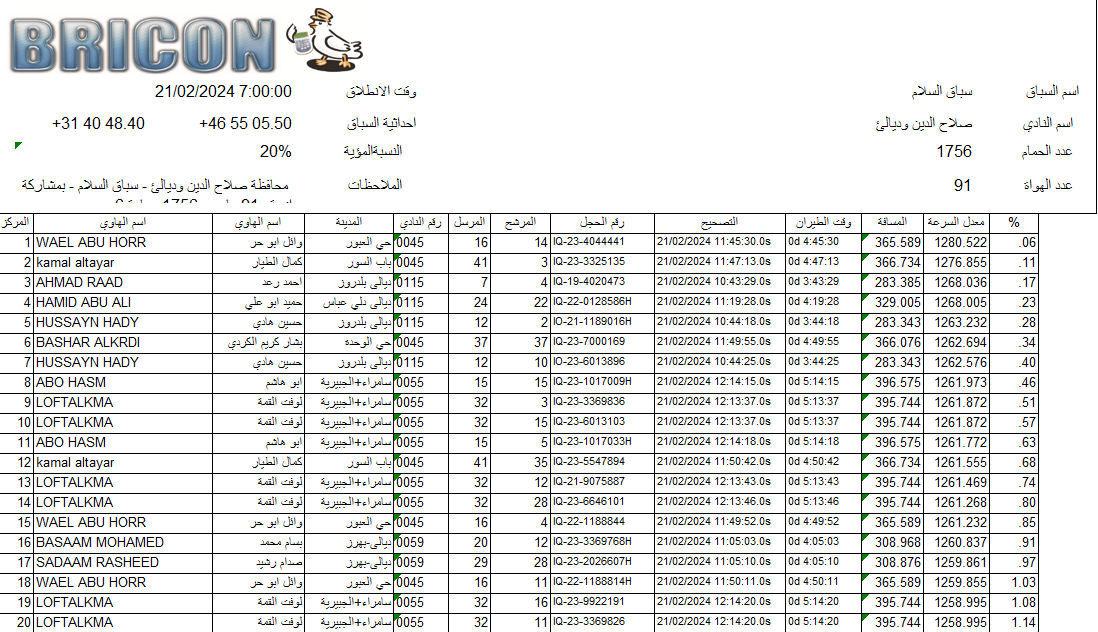Click the pigeon count value 1756
This screenshot has width=1098, height=632.
pyautogui.click(x=953, y=152)
